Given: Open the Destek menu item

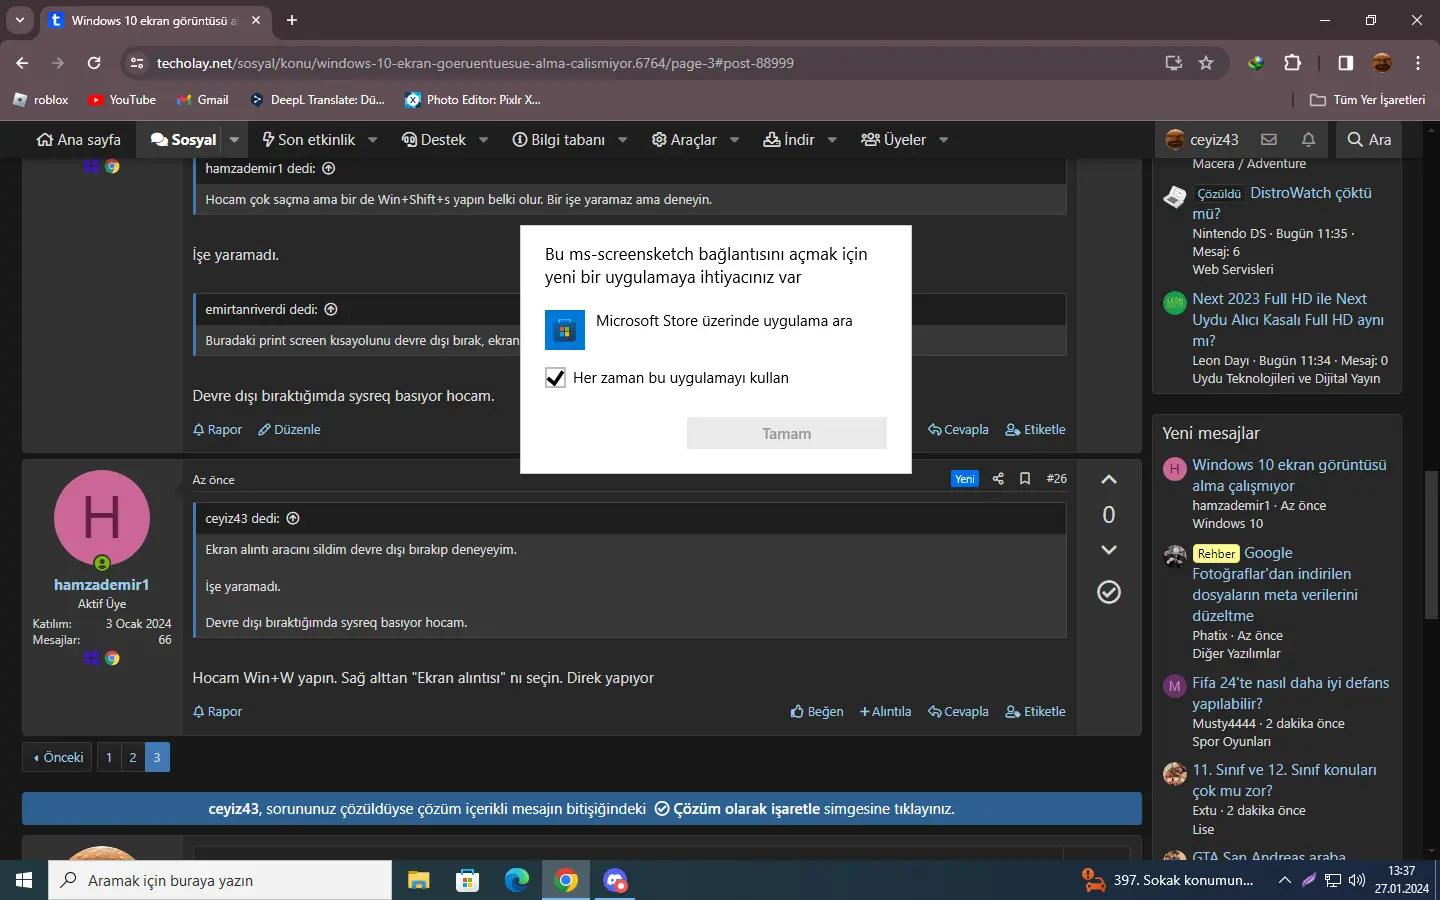Looking at the screenshot, I should [x=434, y=140].
